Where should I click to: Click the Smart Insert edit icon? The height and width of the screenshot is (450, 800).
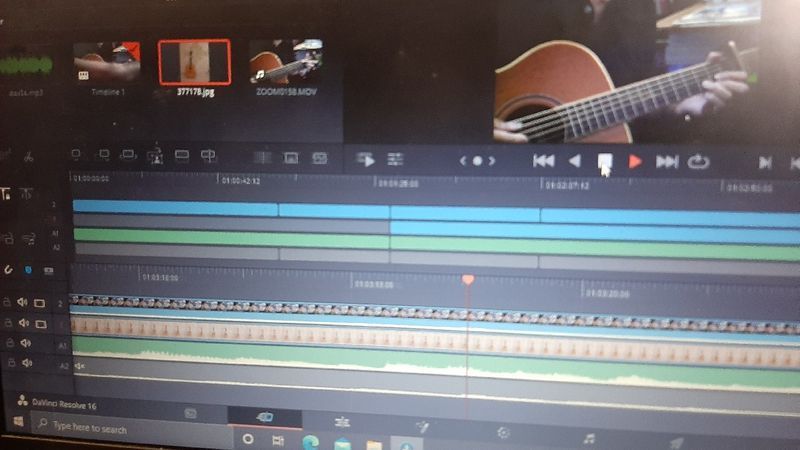click(77, 154)
